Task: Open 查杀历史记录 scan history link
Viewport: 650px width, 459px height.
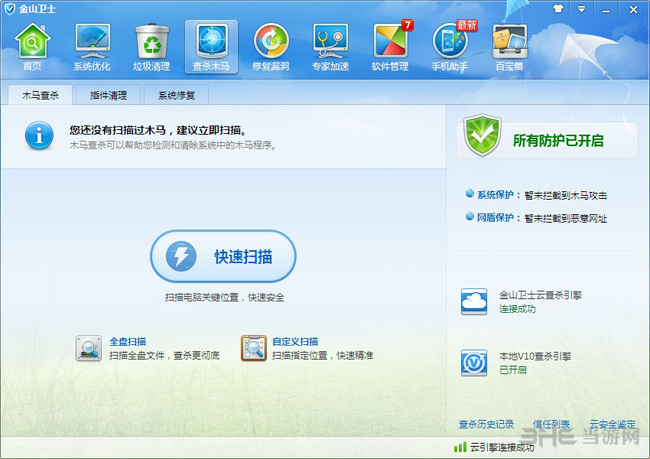Action: (486, 425)
